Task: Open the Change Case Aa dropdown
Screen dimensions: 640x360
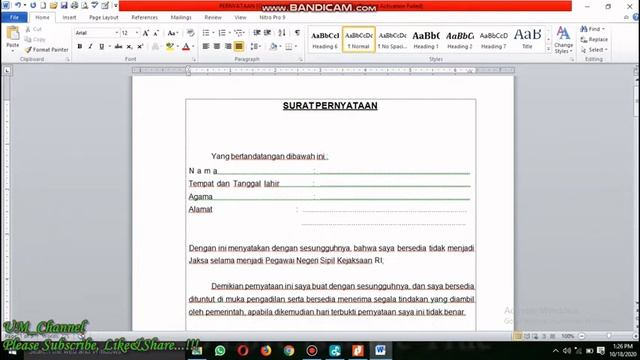Action: tap(173, 33)
